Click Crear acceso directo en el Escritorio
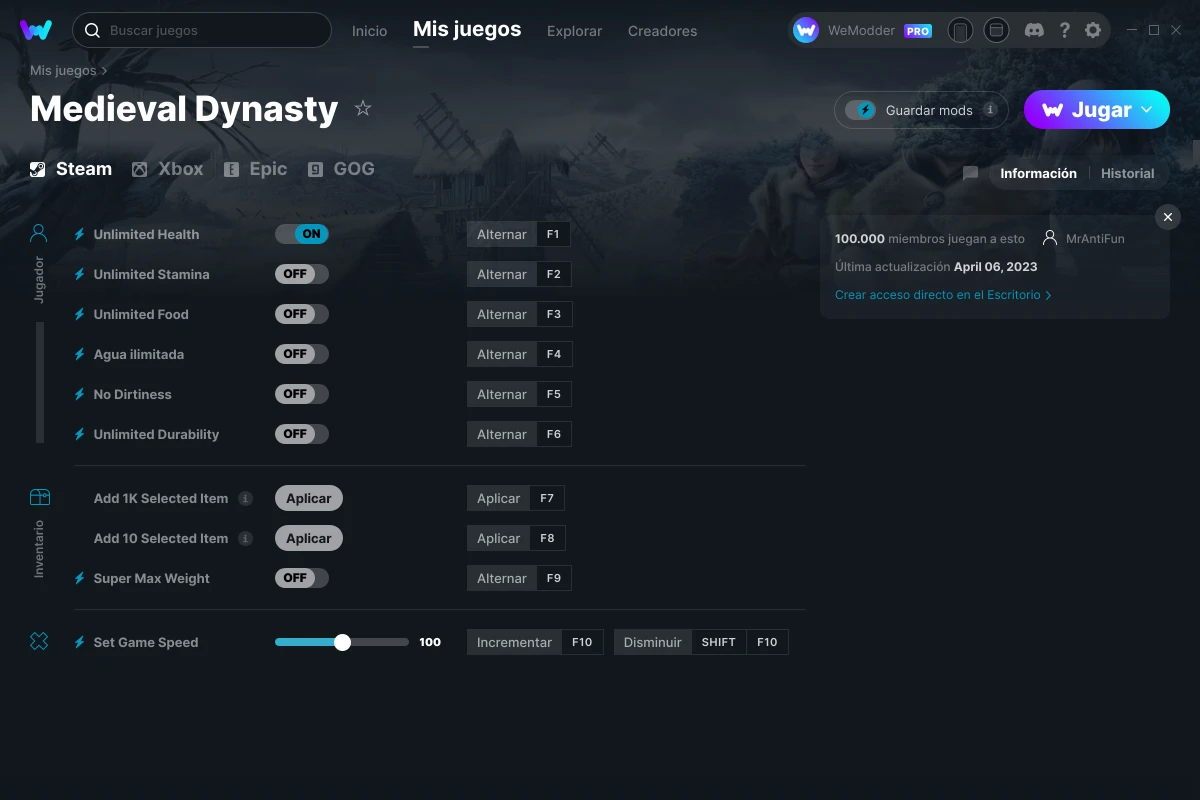 coord(943,295)
